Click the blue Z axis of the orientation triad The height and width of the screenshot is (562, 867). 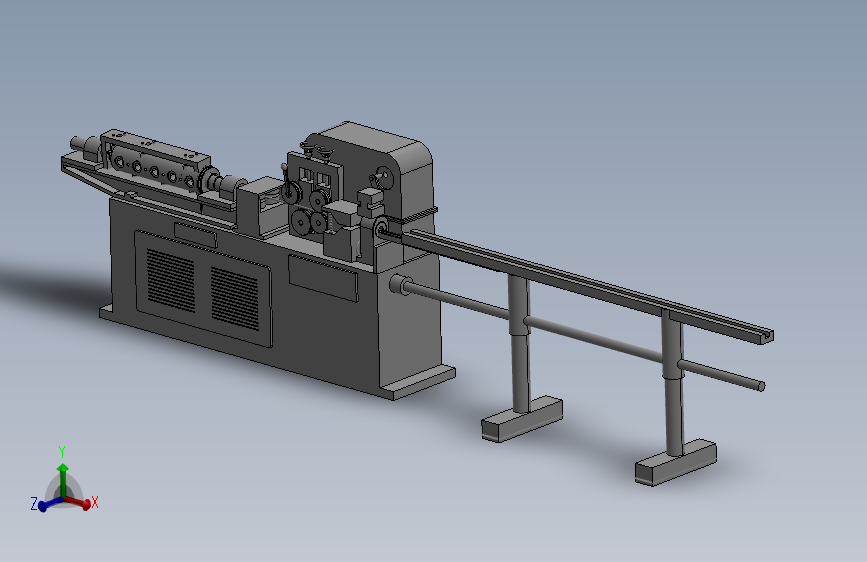click(x=49, y=504)
